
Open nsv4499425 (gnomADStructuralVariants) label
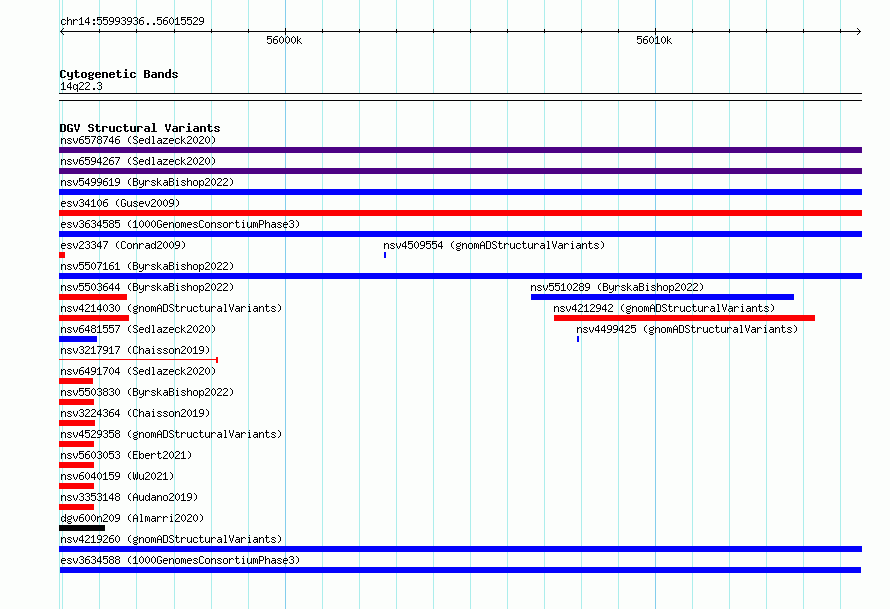pos(687,329)
